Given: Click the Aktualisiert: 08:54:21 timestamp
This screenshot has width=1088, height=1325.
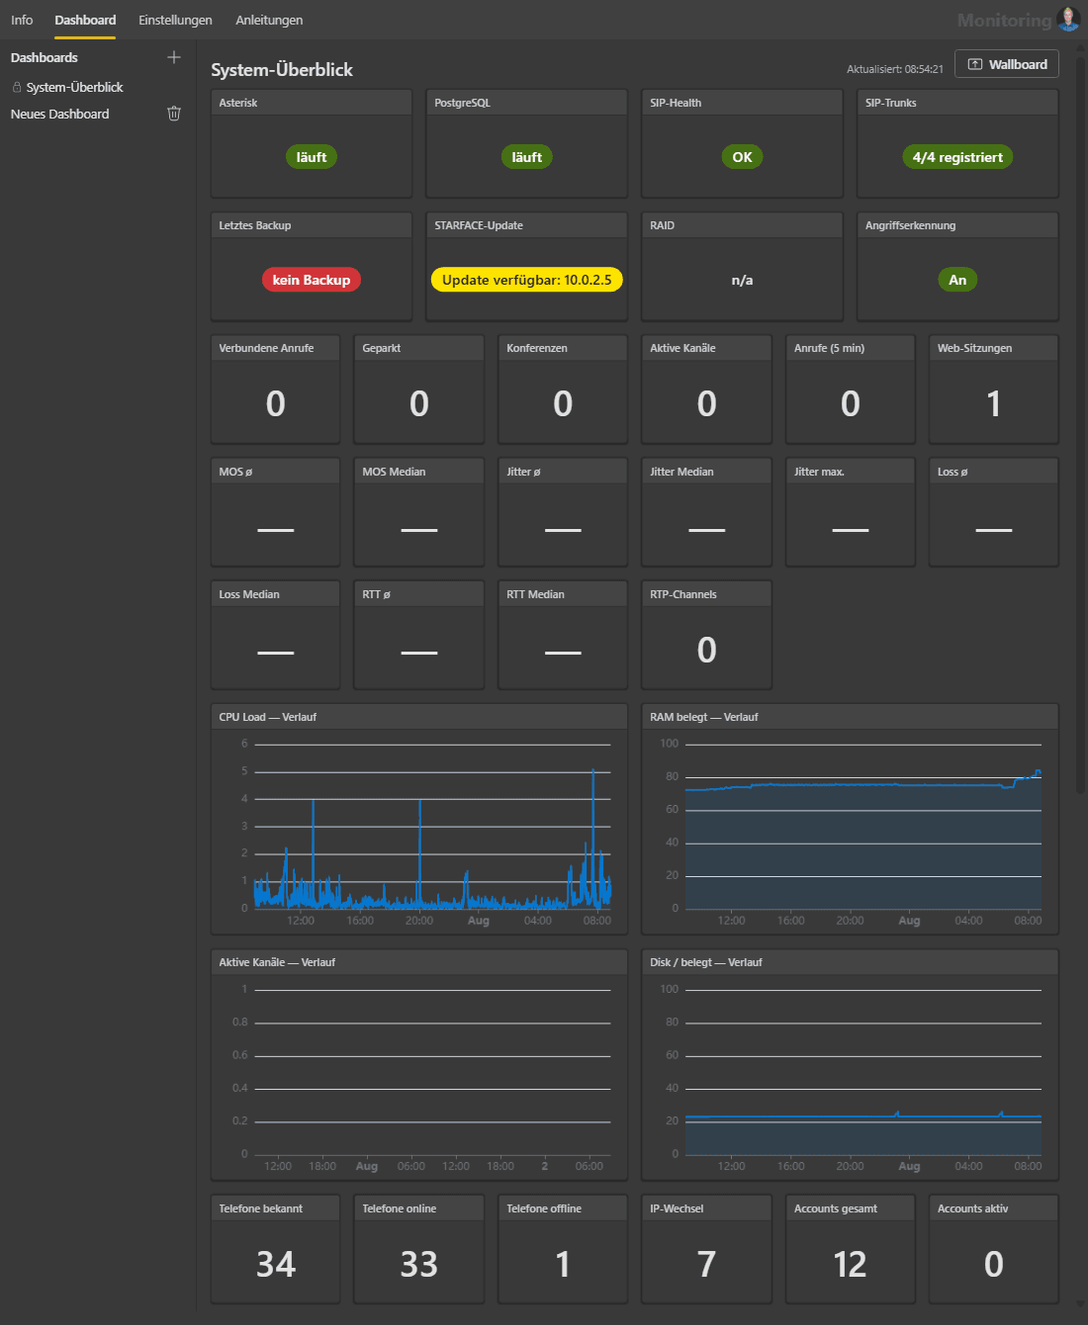Looking at the screenshot, I should 895,69.
